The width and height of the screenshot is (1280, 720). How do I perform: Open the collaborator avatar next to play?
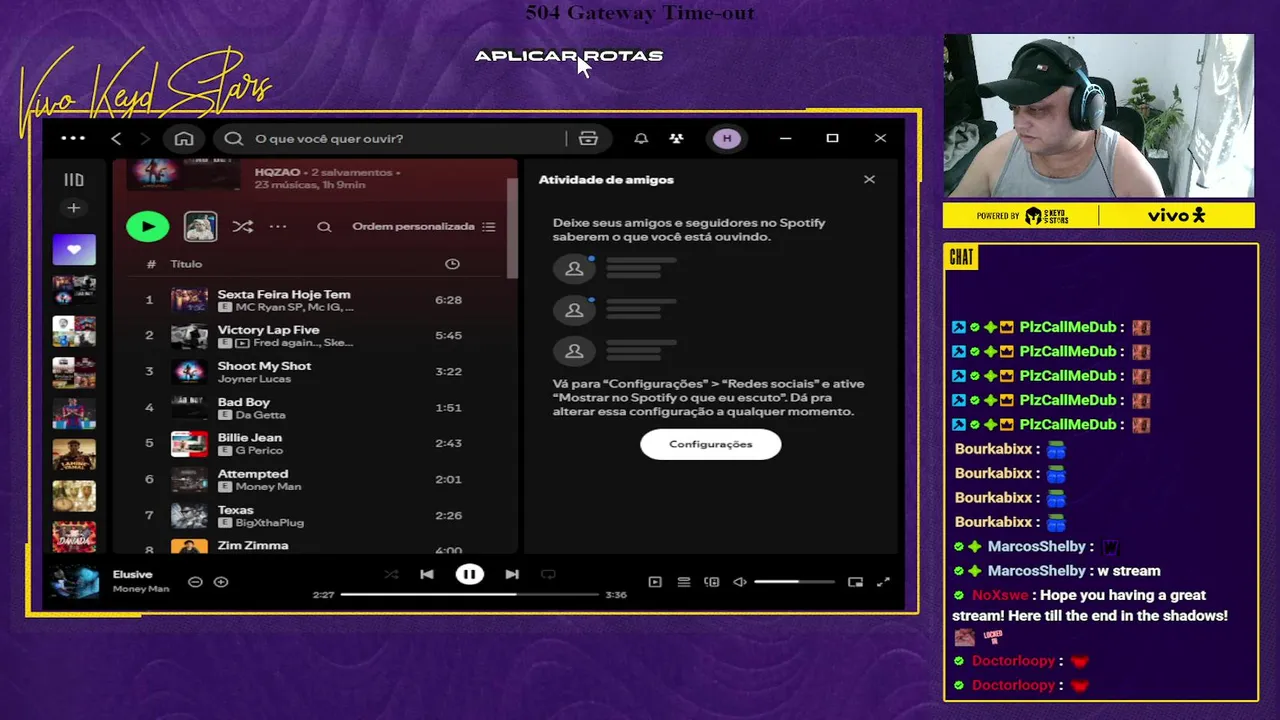click(200, 227)
